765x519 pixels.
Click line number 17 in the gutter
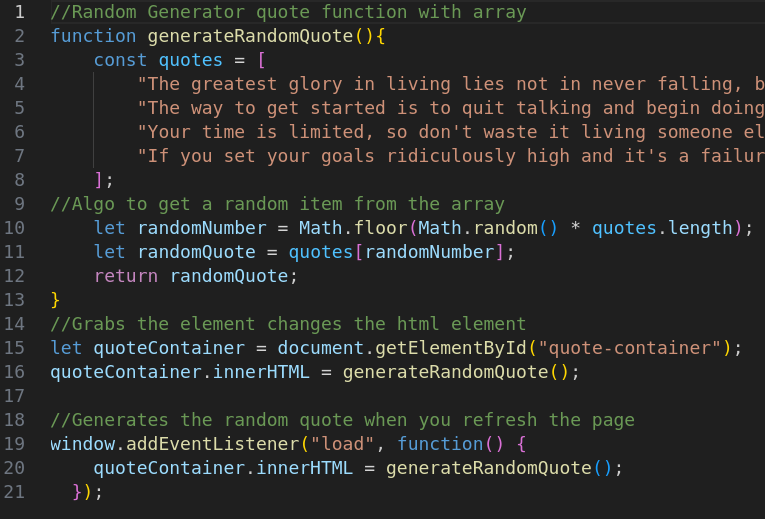(14, 396)
